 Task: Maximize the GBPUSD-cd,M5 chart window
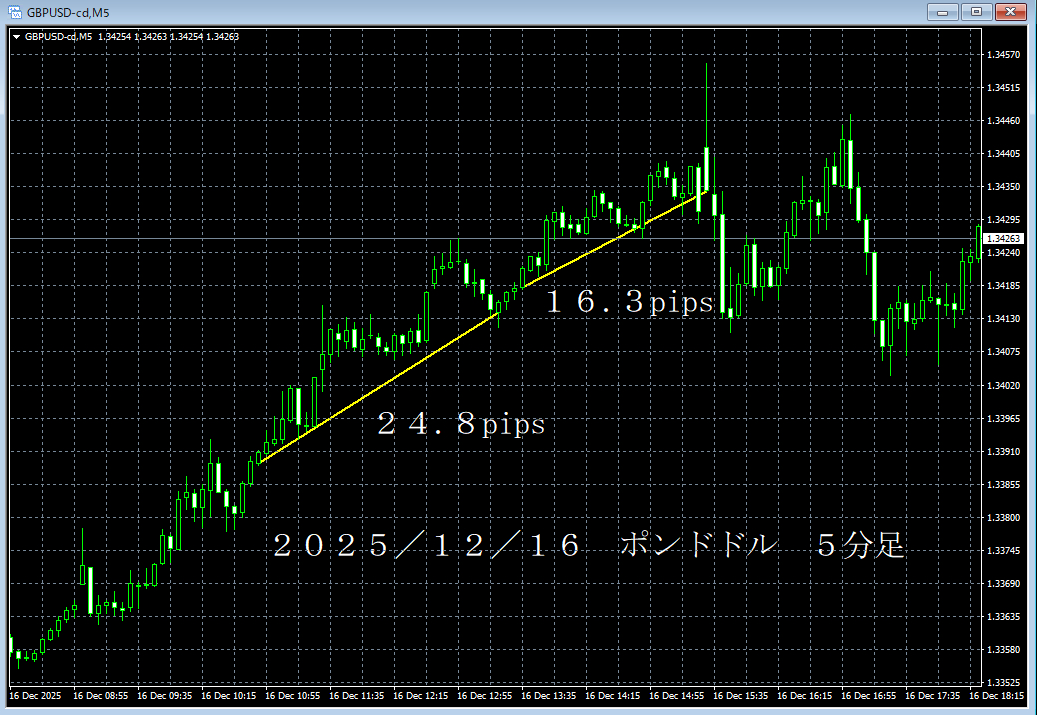click(975, 12)
